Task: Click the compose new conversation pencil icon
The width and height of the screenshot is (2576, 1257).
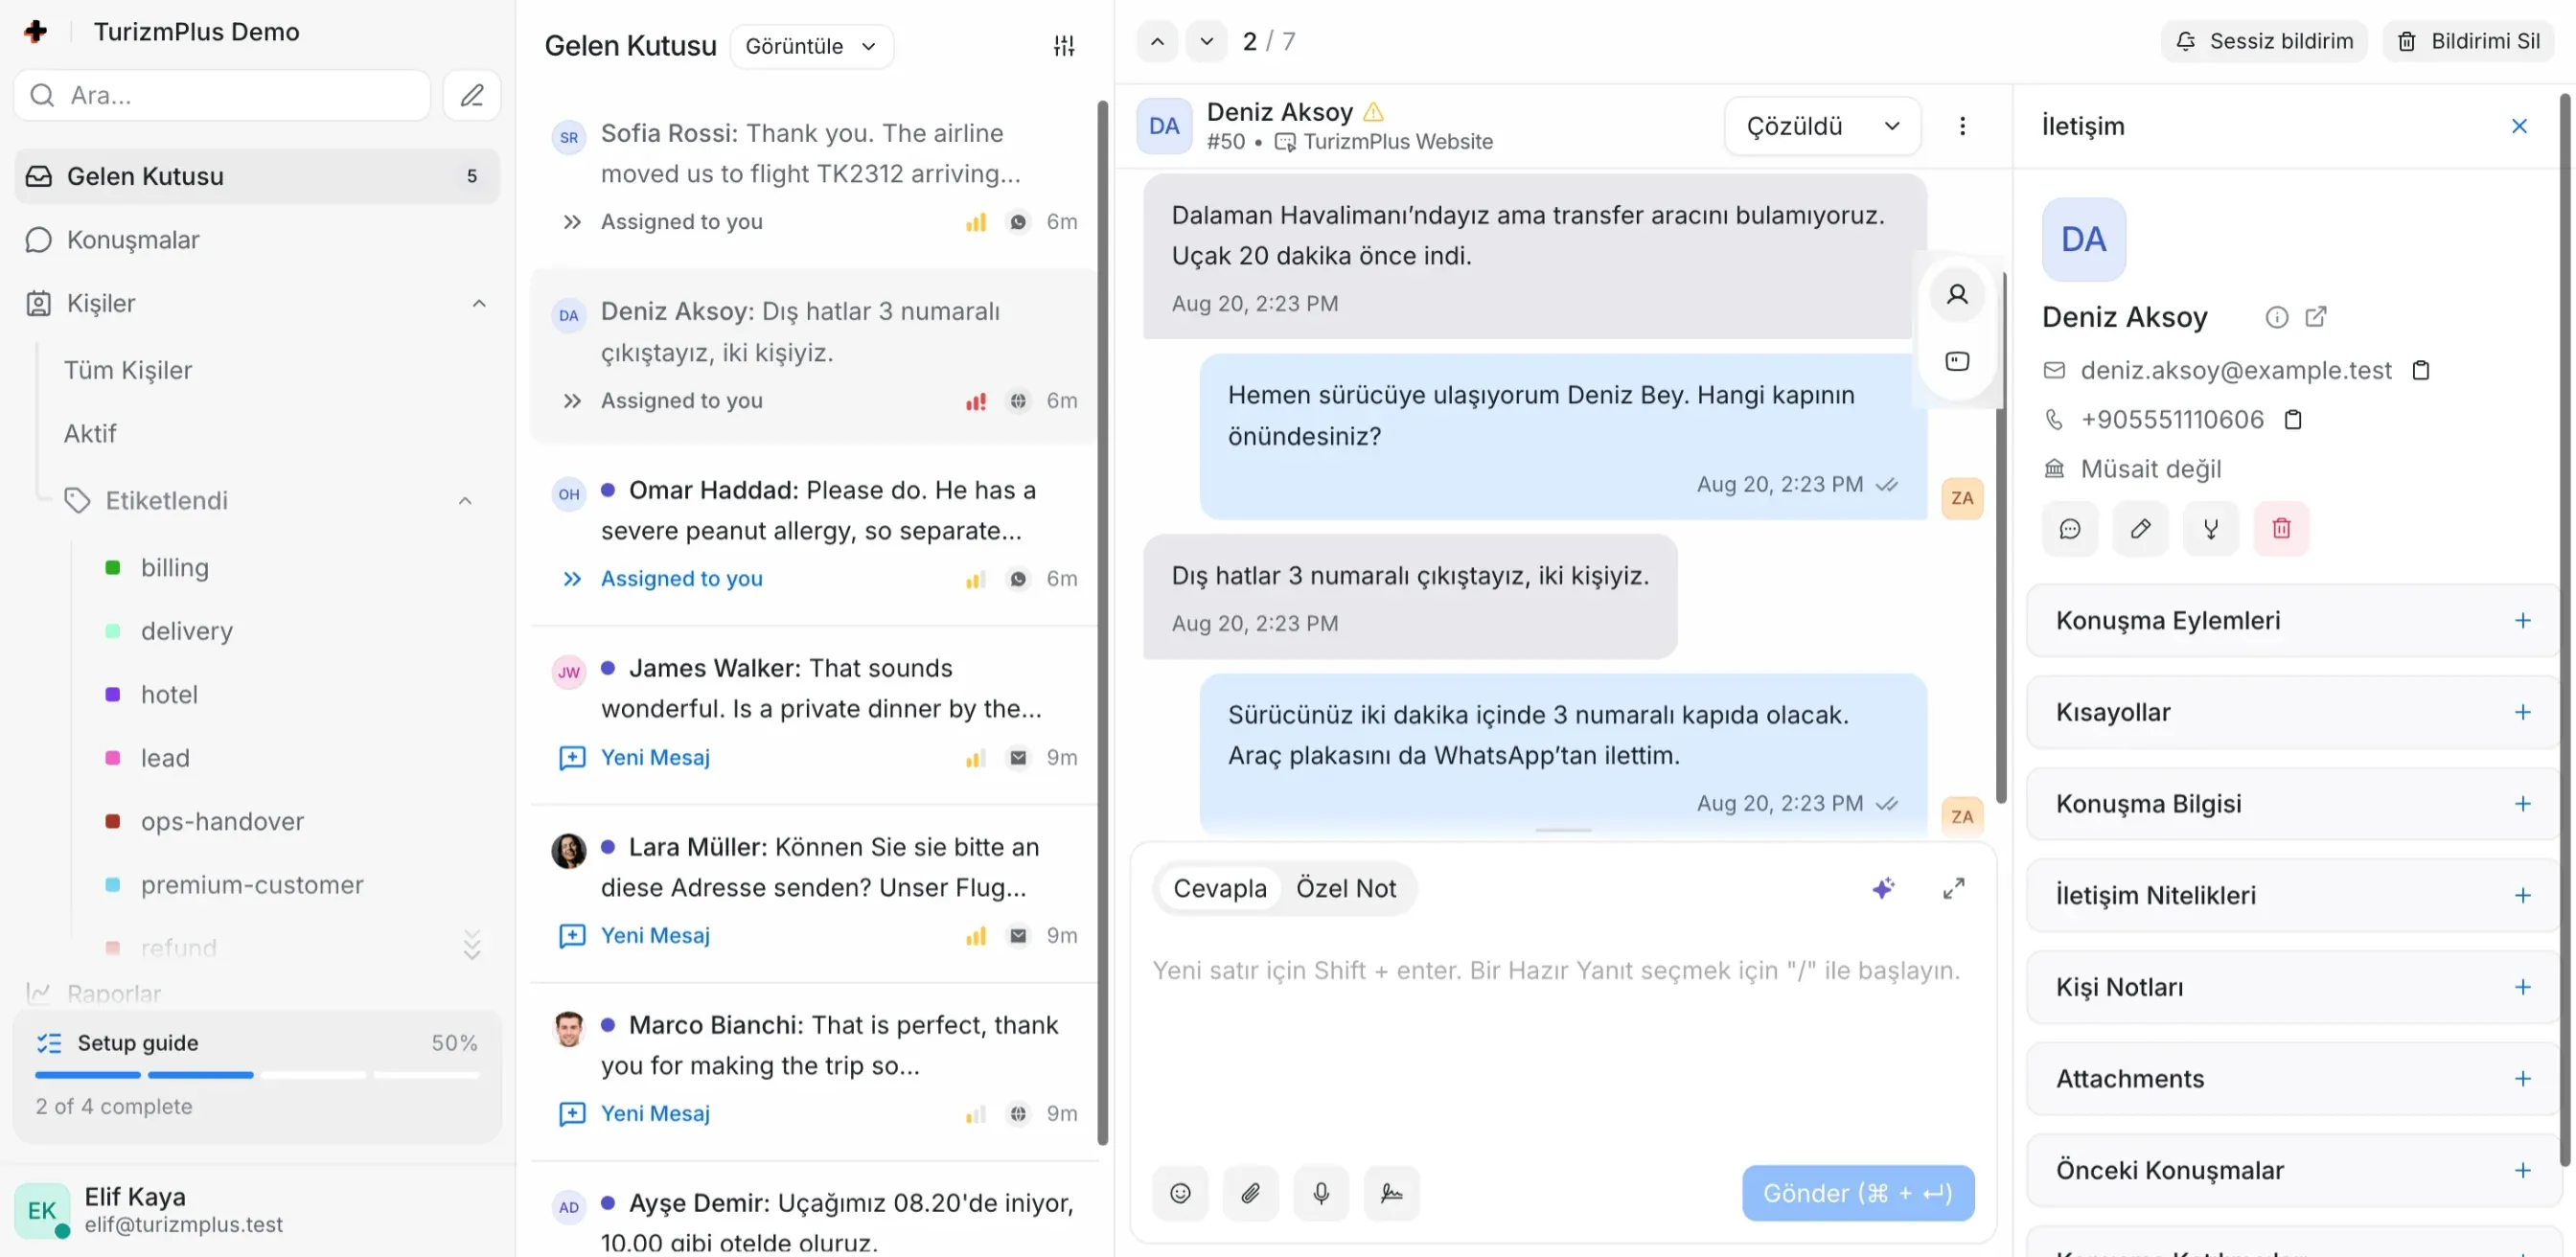Action: (472, 95)
